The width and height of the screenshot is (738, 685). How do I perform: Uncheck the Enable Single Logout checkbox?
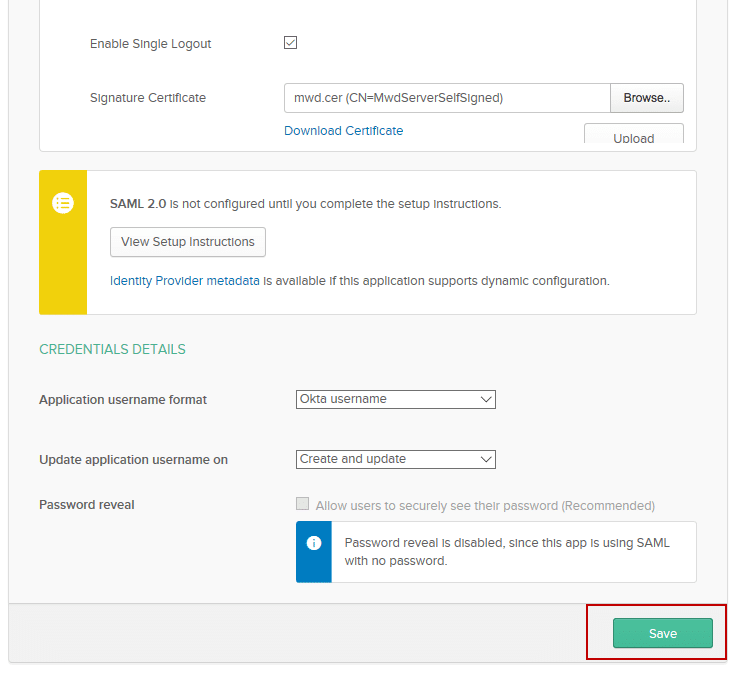pyautogui.click(x=291, y=43)
